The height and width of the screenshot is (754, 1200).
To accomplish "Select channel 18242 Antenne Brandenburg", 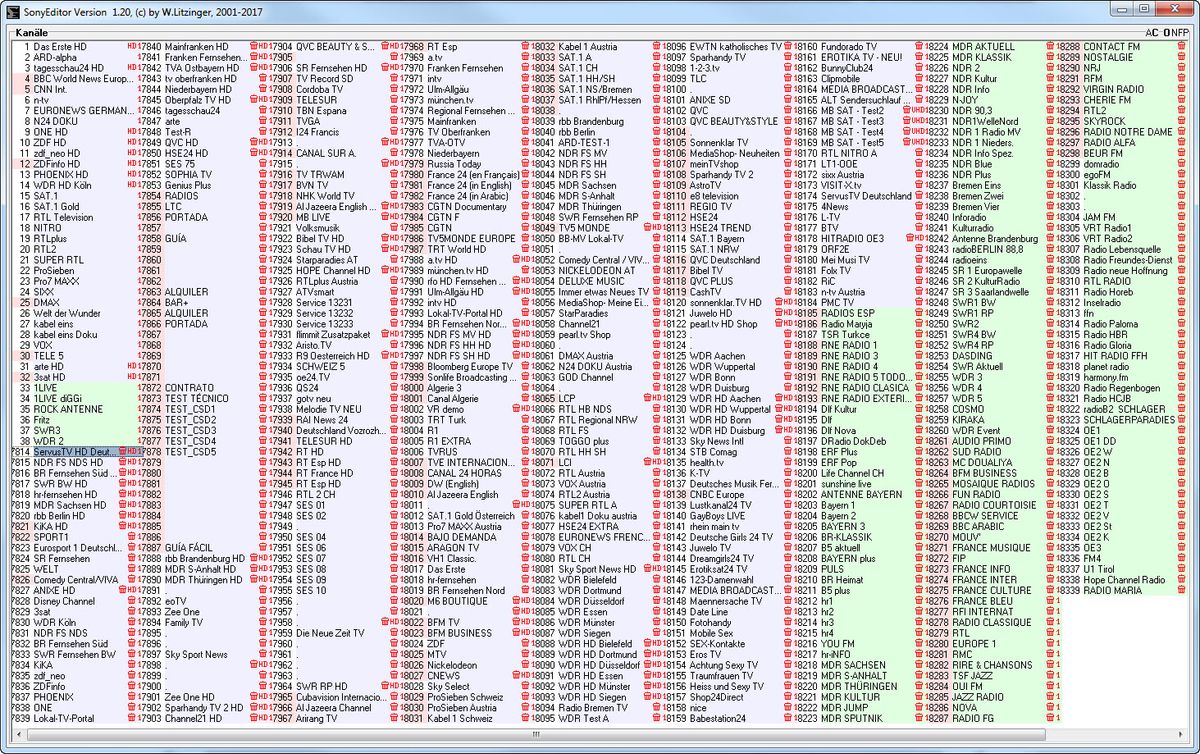I will pos(995,238).
